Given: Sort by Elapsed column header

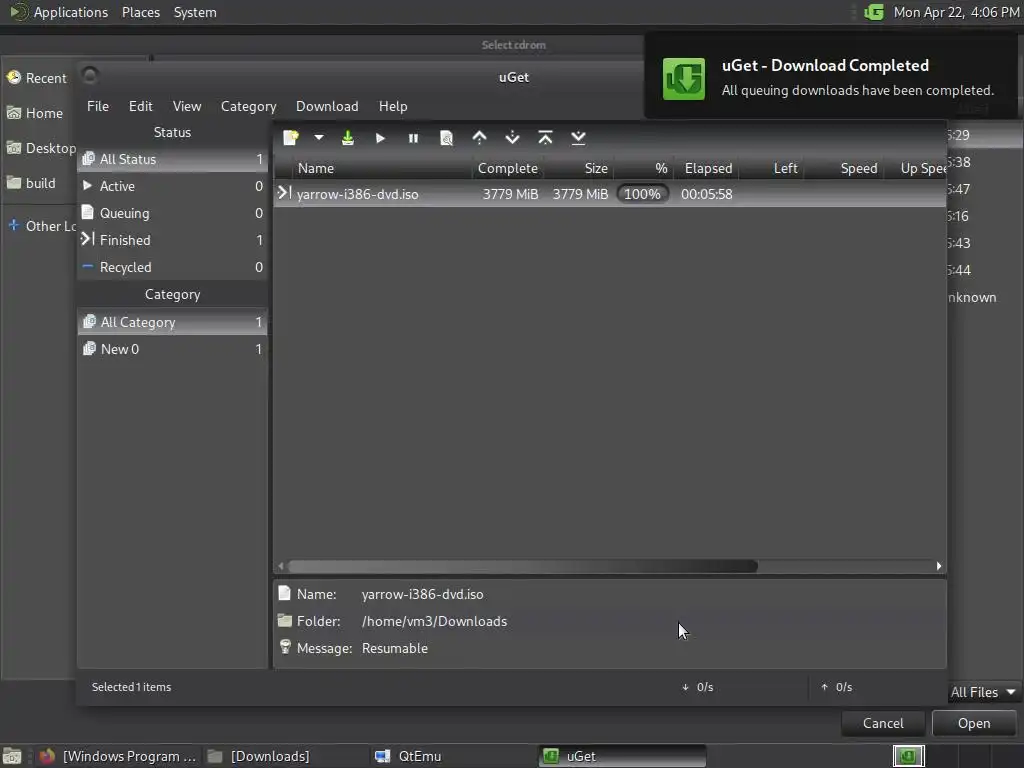Looking at the screenshot, I should (708, 168).
